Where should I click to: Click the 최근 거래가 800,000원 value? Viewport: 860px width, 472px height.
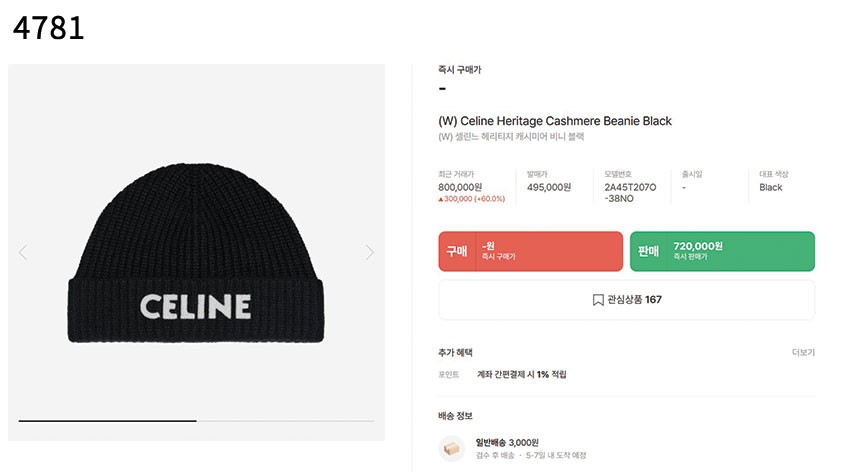pos(461,187)
